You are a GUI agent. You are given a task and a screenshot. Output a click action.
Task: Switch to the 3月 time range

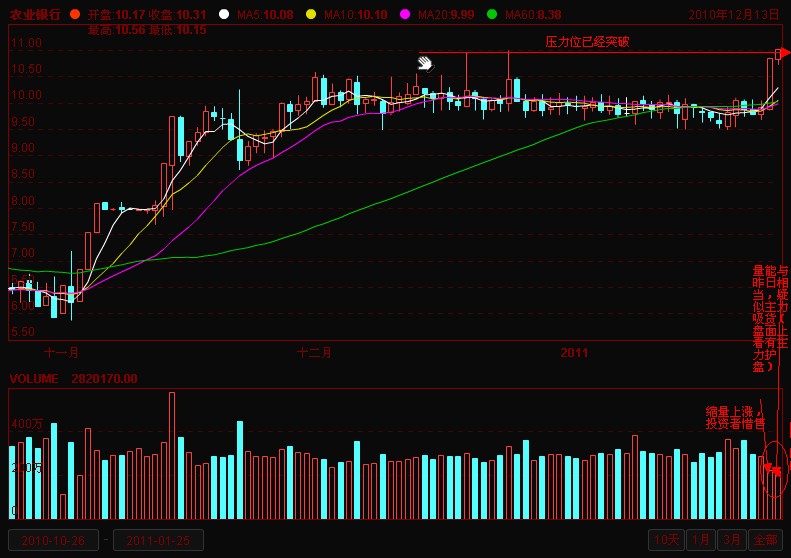(732, 540)
